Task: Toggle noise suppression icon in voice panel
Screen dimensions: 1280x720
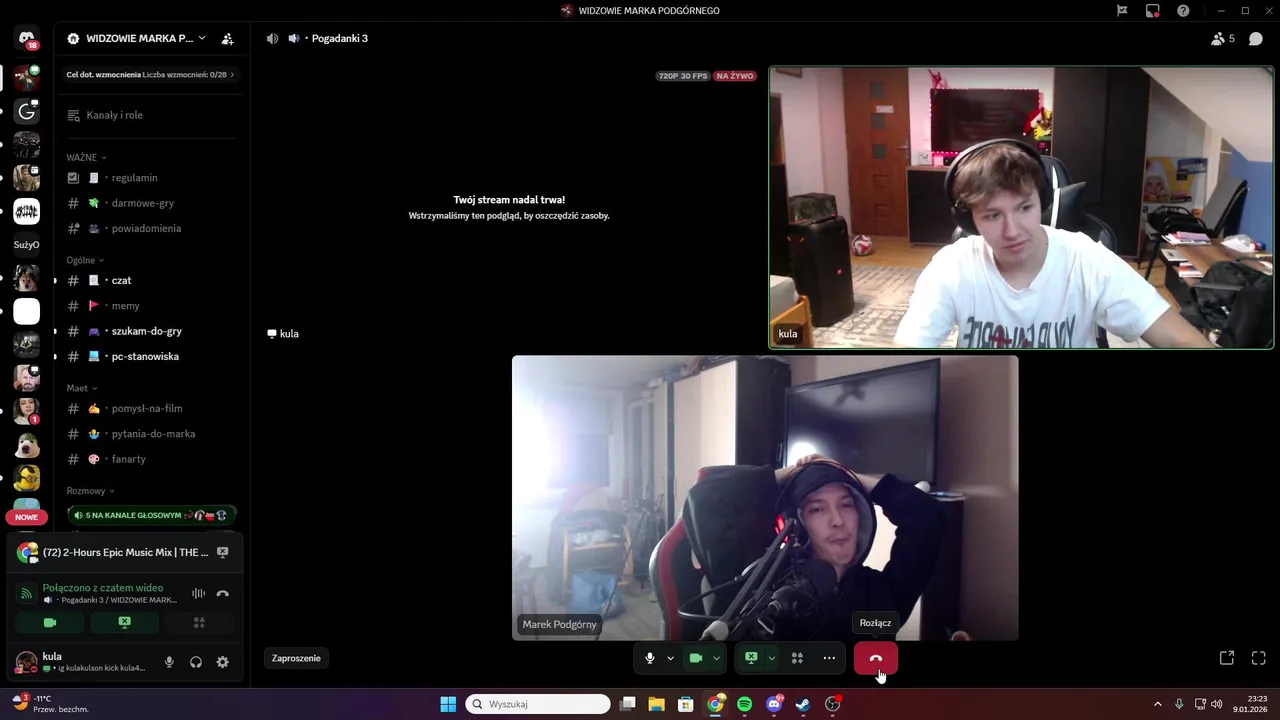Action: click(x=198, y=593)
